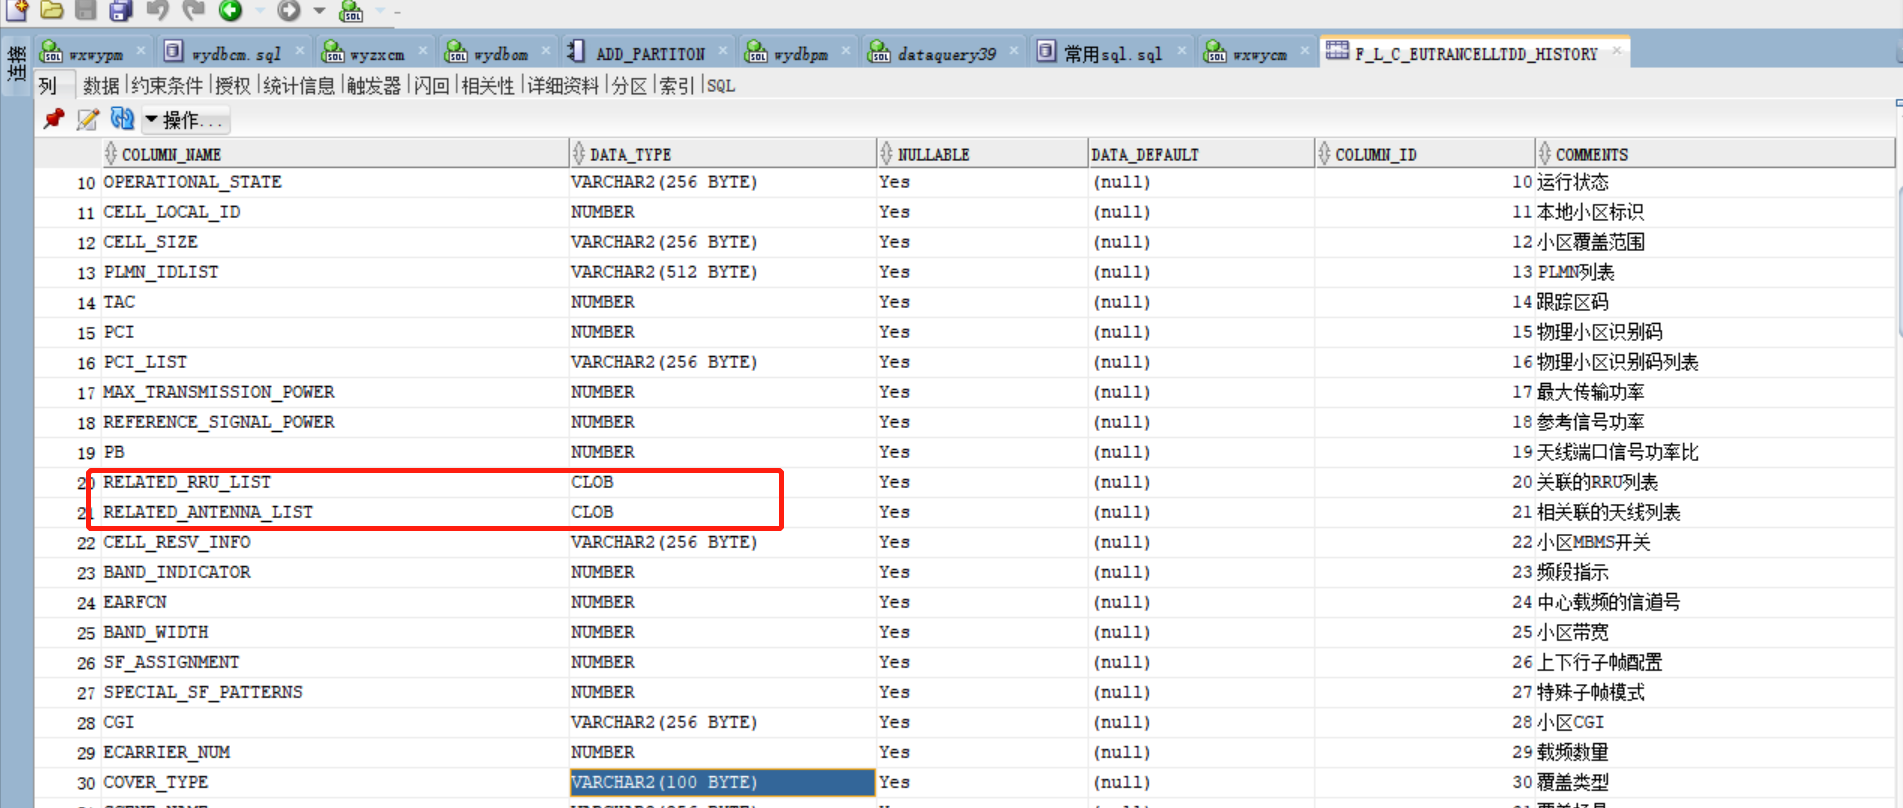Open the 数据 data sub-tab
This screenshot has height=808, width=1903.
101,86
